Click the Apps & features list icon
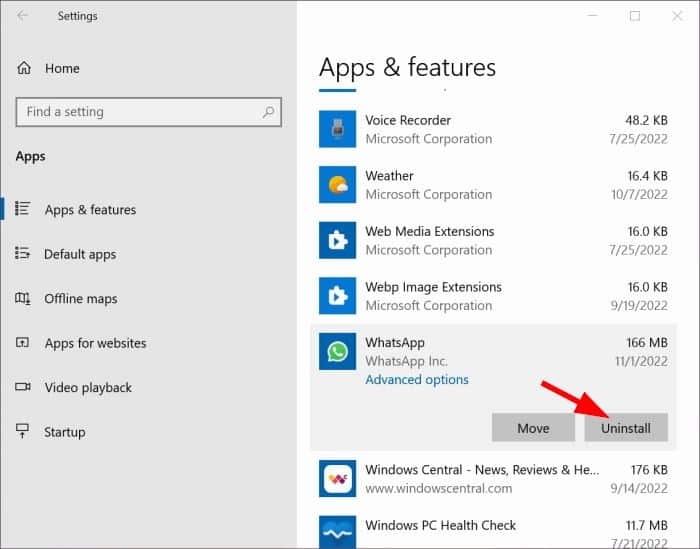This screenshot has height=549, width=700. pos(22,208)
